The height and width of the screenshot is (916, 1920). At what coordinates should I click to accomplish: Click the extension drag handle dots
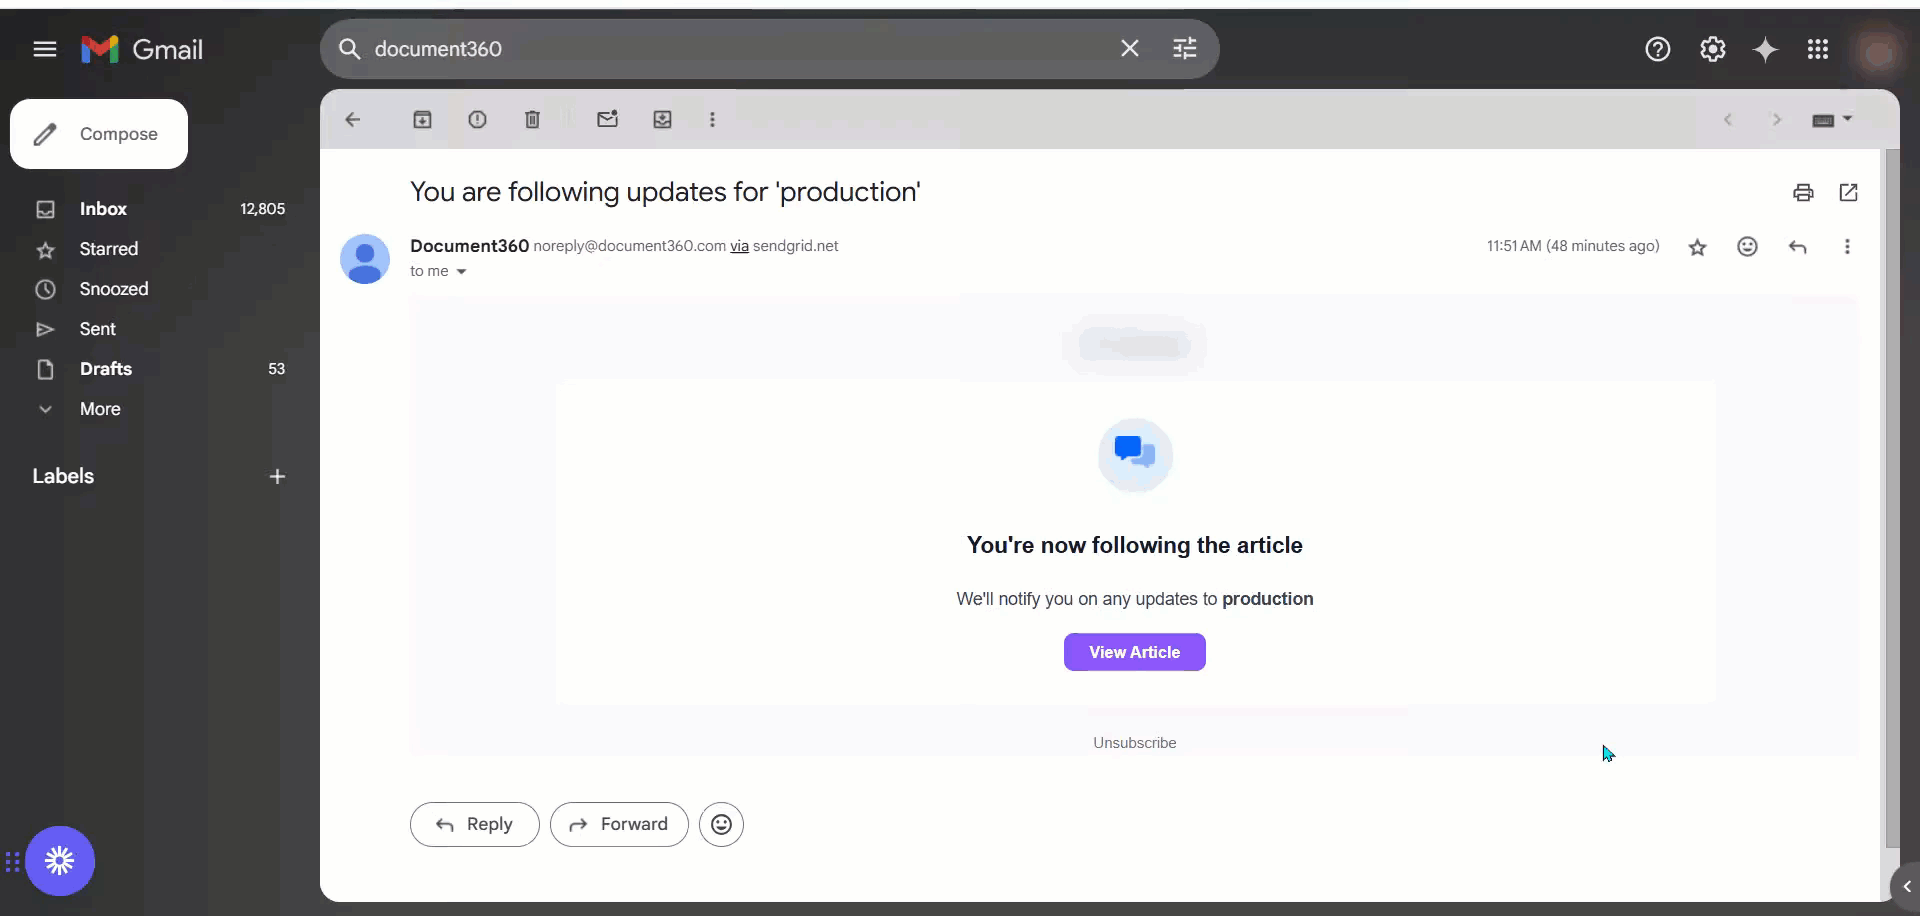[x=12, y=861]
